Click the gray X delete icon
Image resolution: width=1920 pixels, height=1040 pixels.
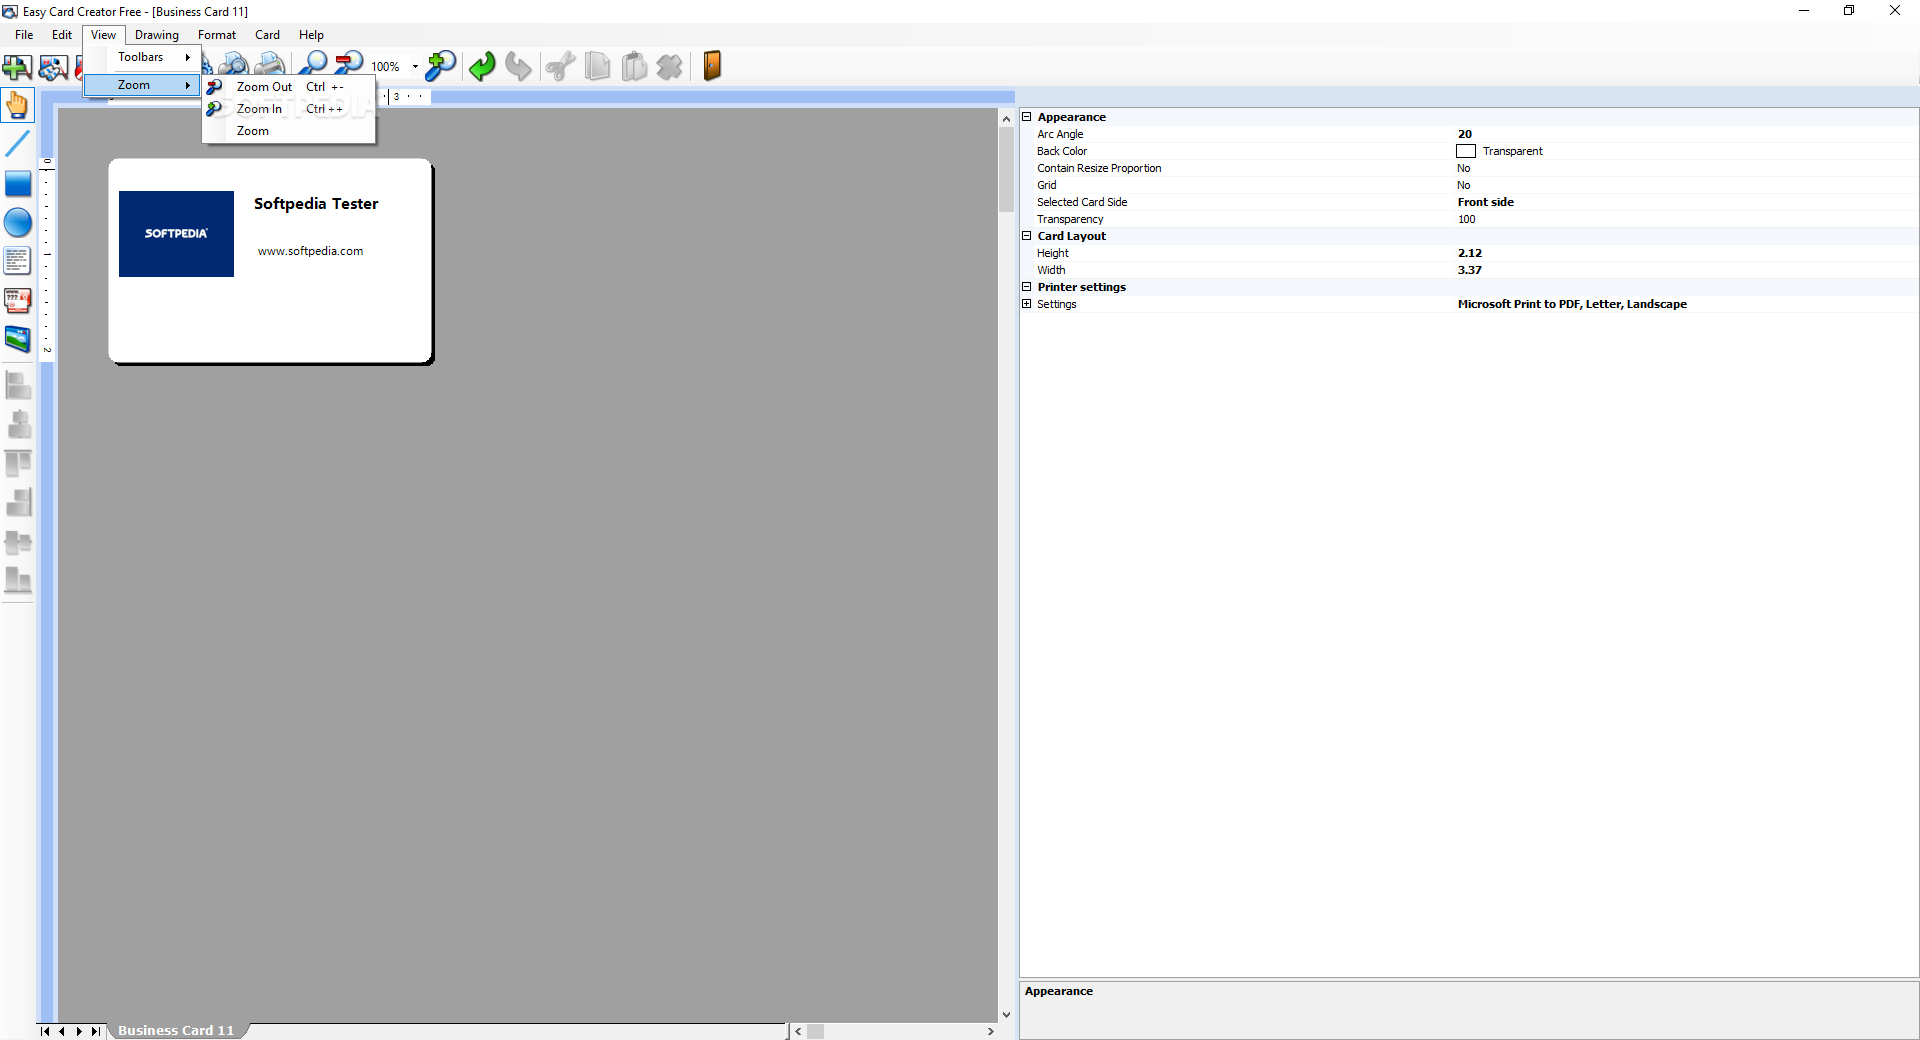670,66
